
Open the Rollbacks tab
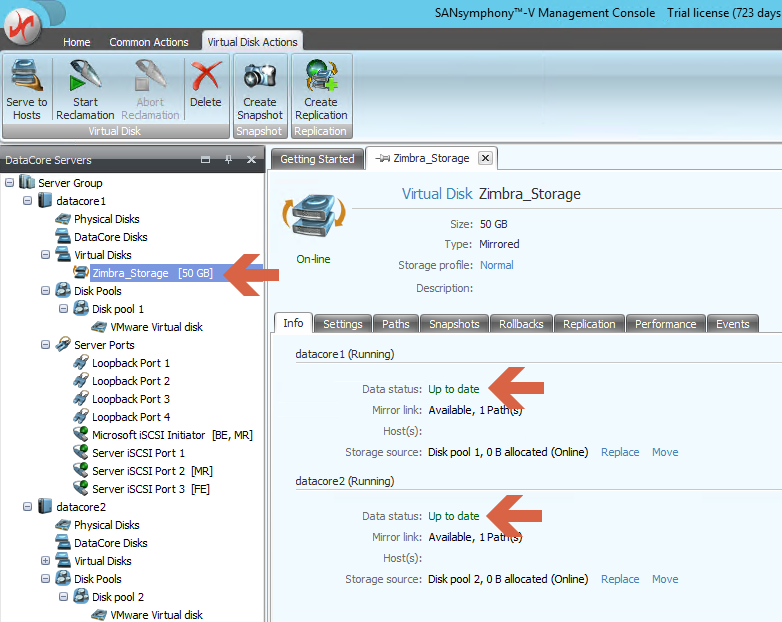(x=521, y=324)
